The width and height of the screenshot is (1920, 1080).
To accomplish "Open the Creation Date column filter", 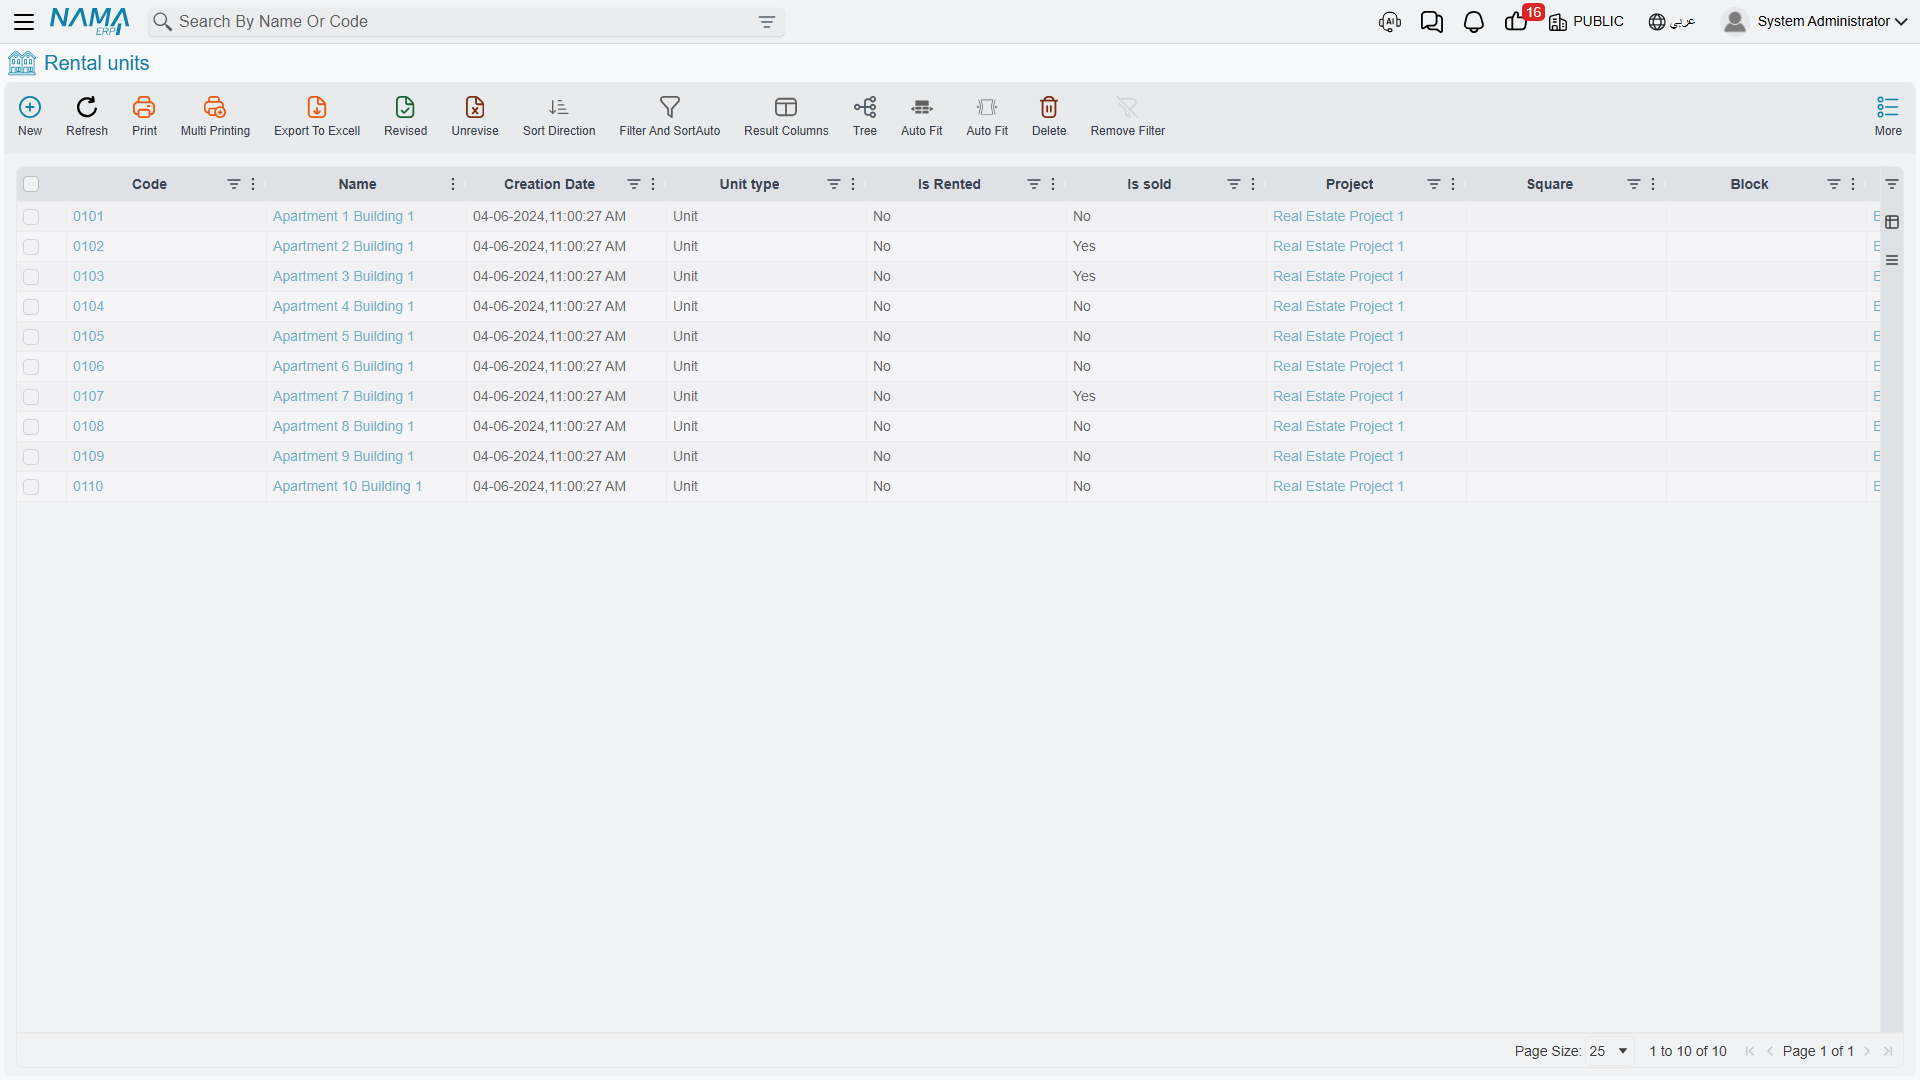I will pyautogui.click(x=633, y=184).
